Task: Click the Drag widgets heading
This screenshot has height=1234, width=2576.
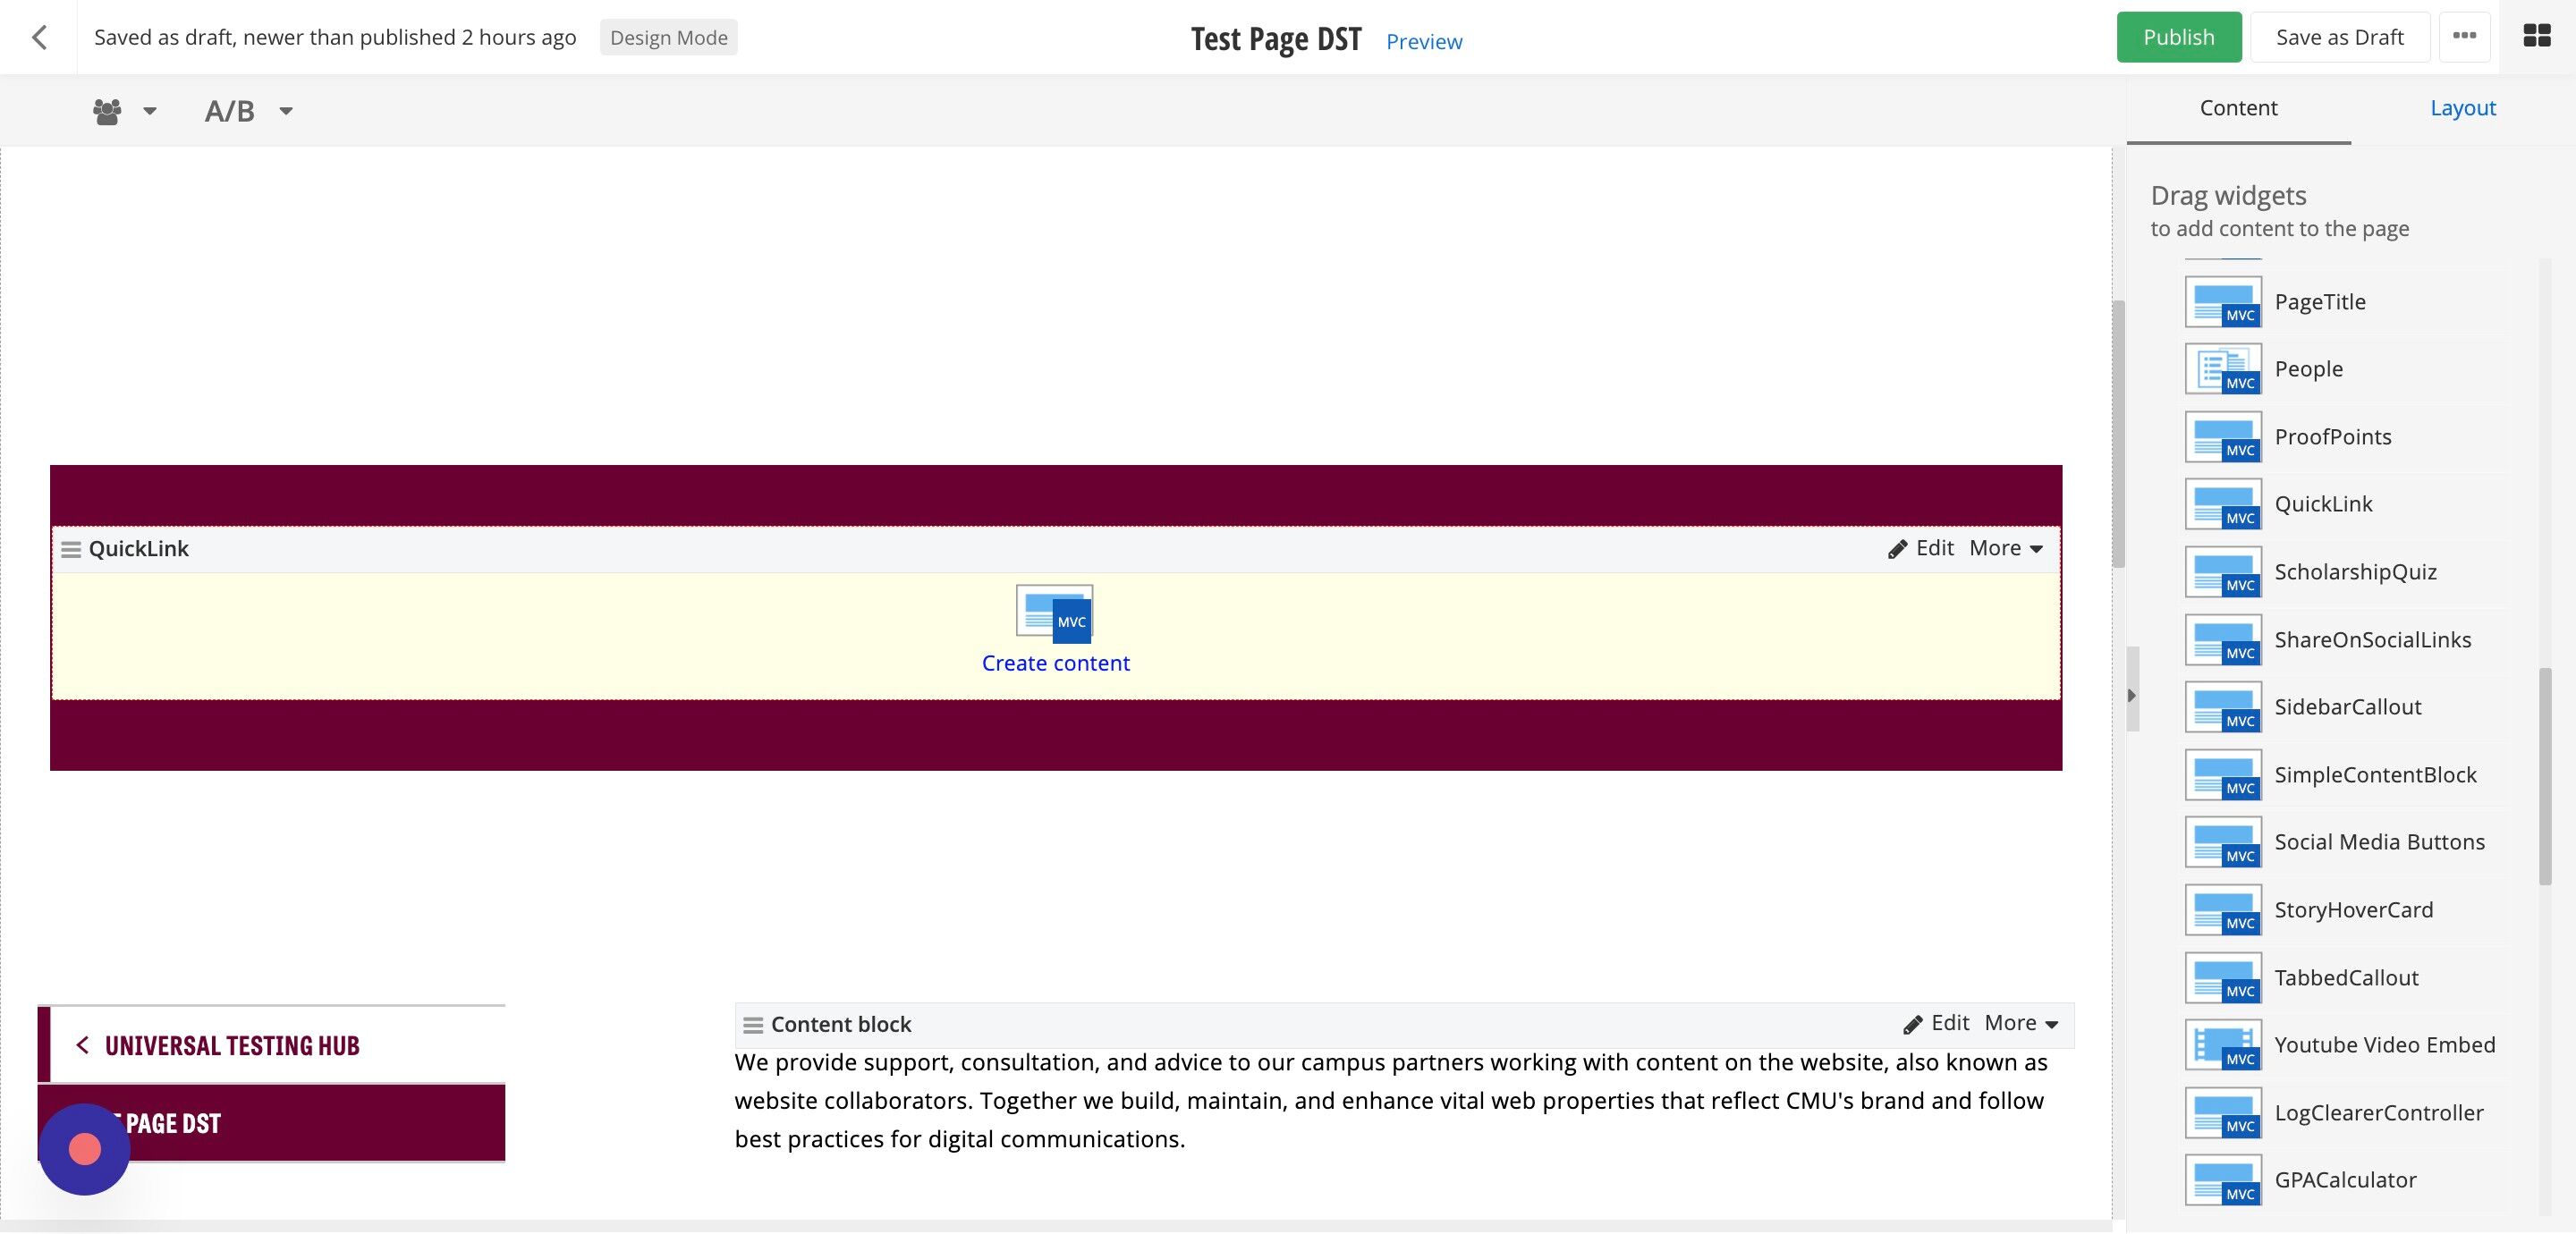Action: point(2228,195)
